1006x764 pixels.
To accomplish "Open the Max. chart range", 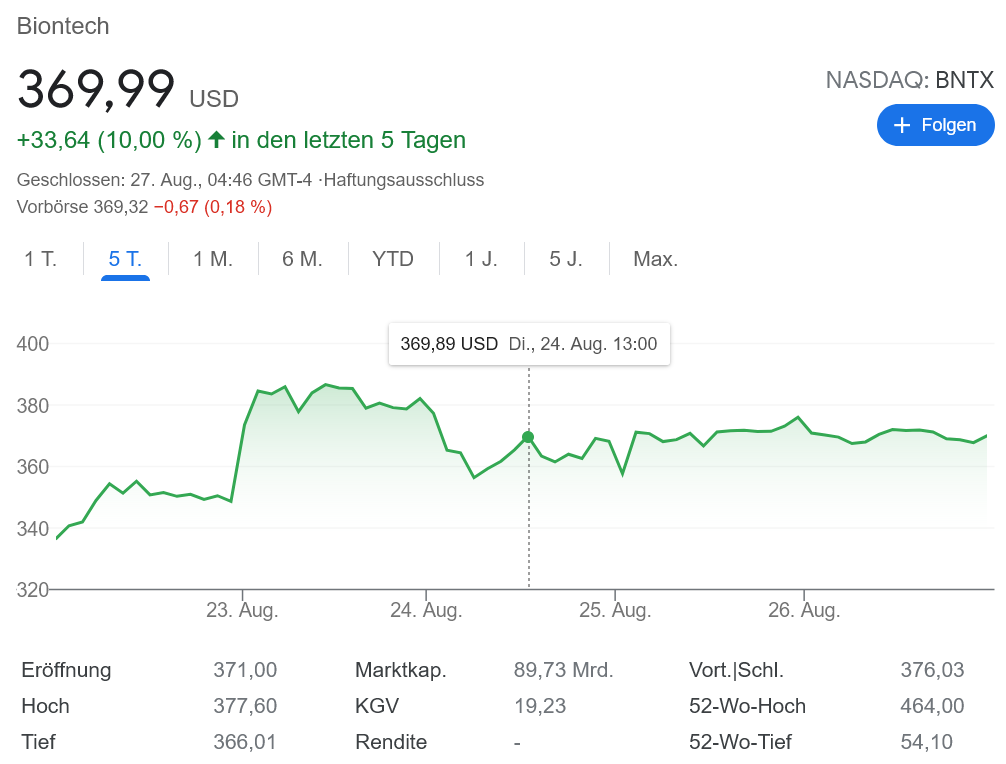I will pos(656,259).
